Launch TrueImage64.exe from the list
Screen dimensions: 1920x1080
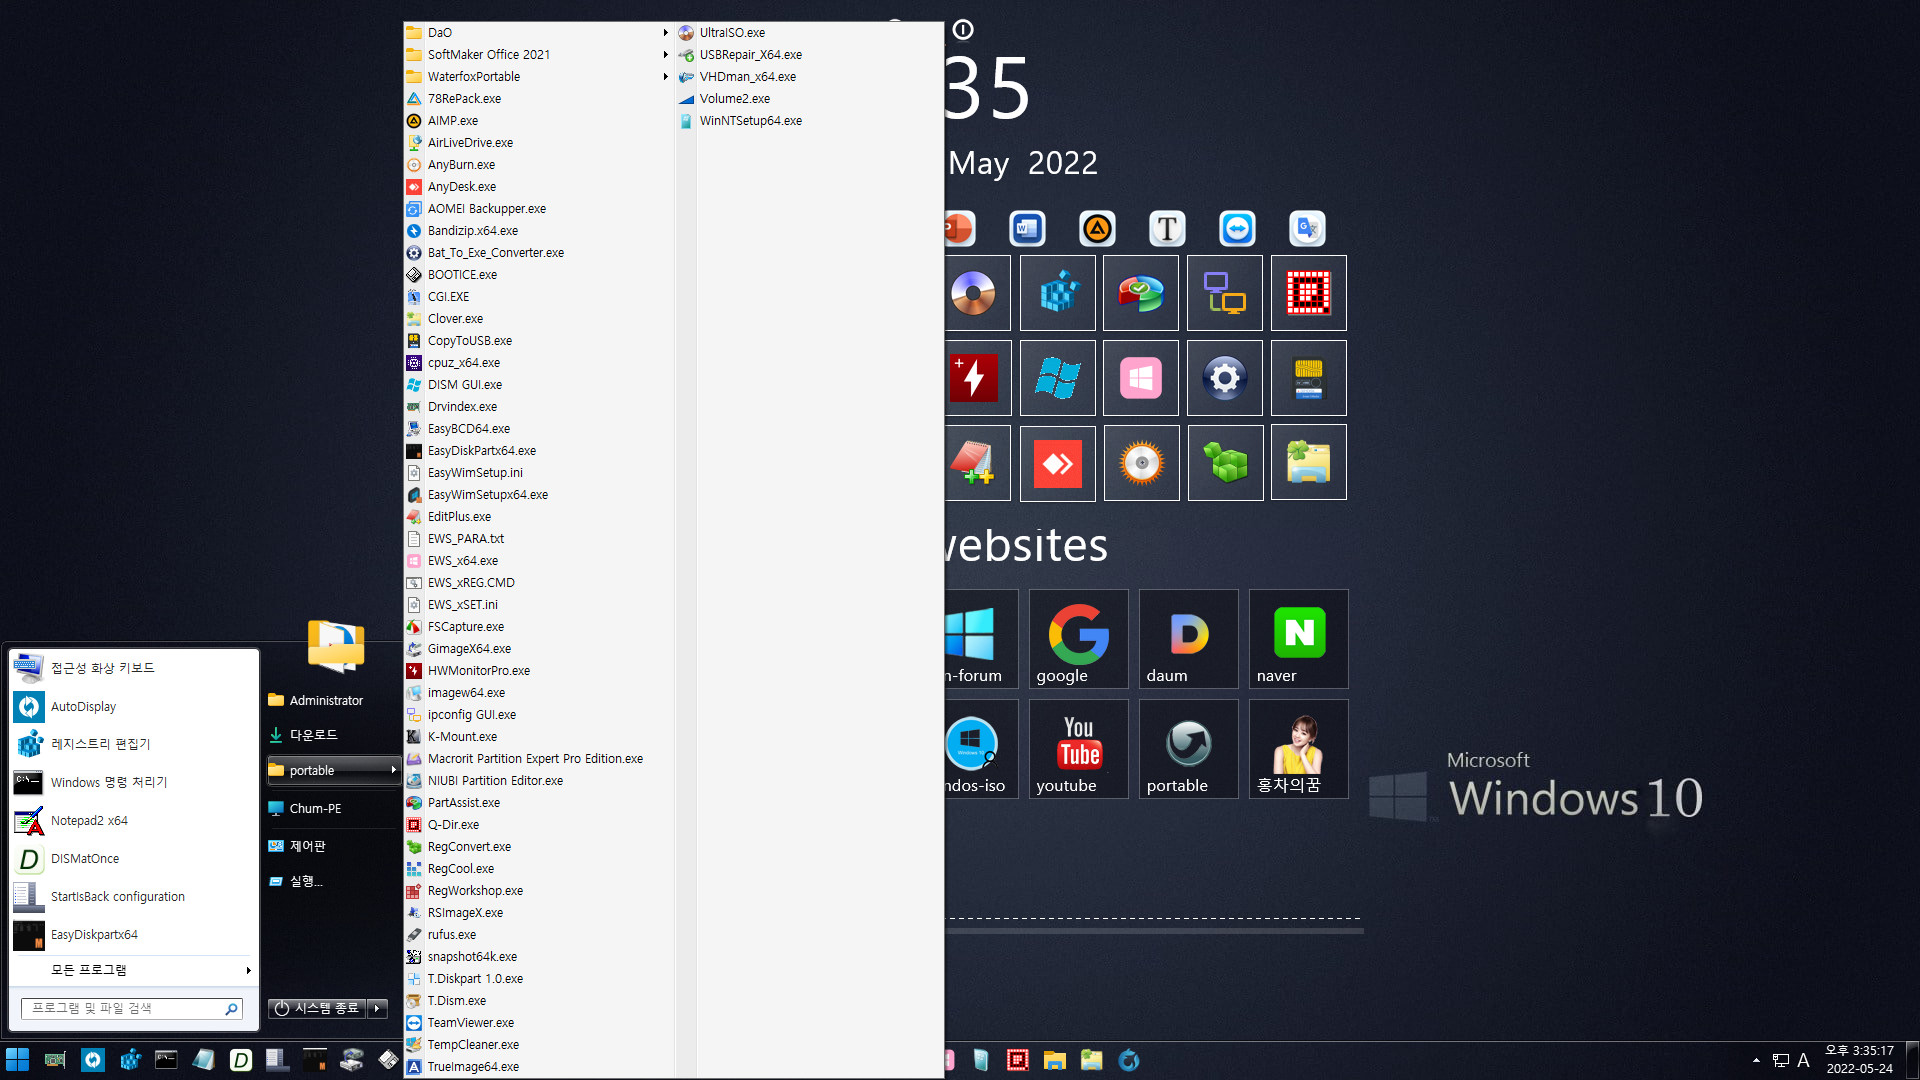[538, 1067]
